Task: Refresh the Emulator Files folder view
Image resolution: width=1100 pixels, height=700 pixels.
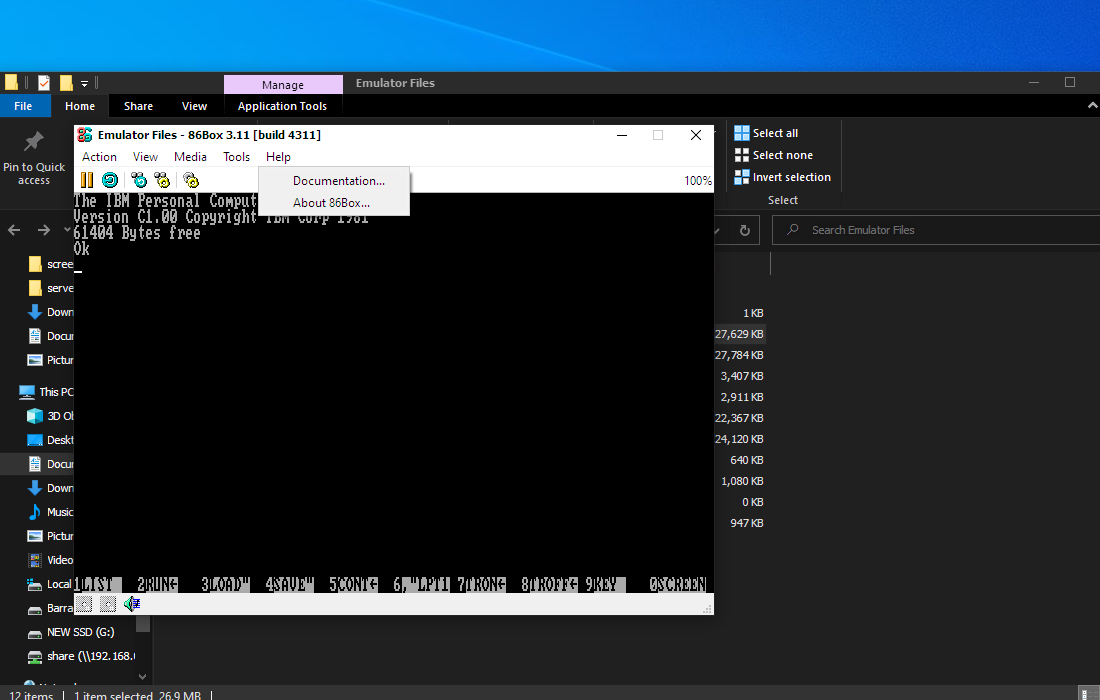Action: point(745,229)
